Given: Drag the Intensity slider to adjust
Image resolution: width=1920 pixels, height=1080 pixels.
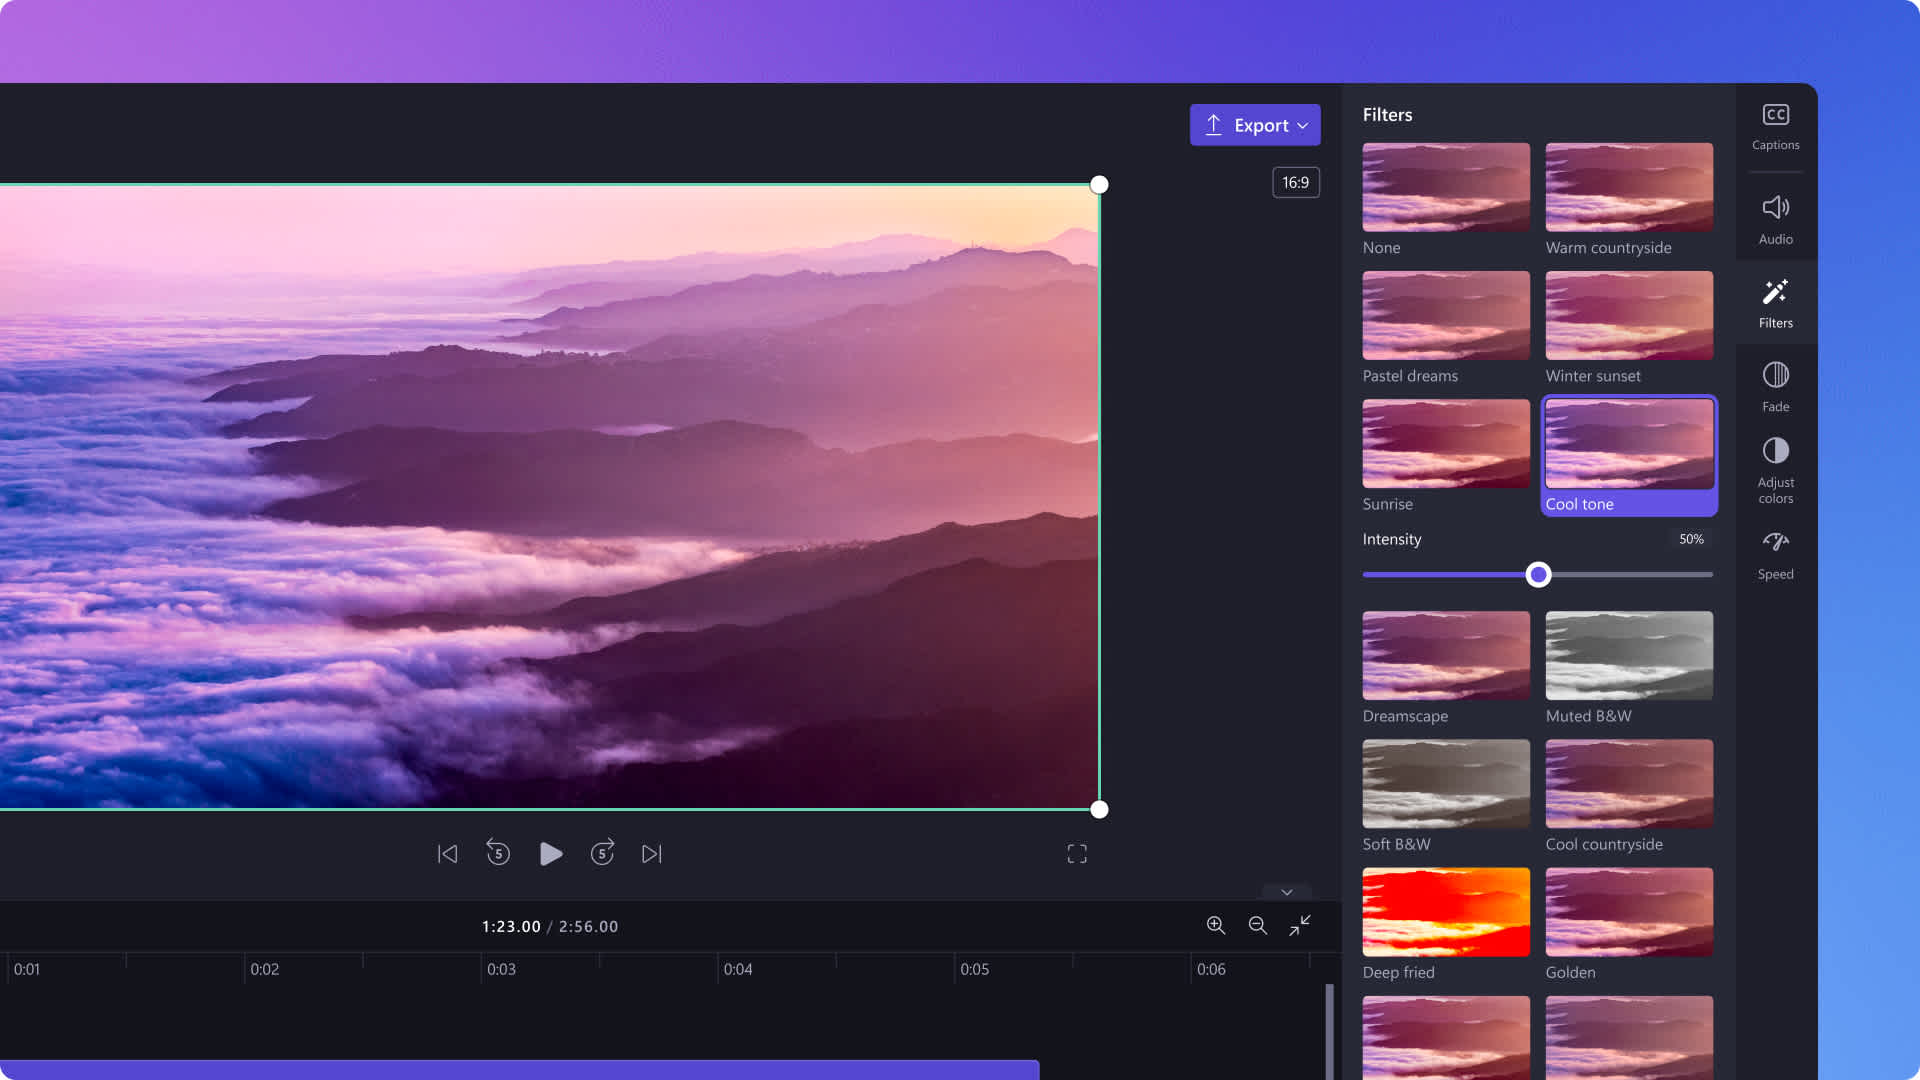Looking at the screenshot, I should (x=1538, y=574).
